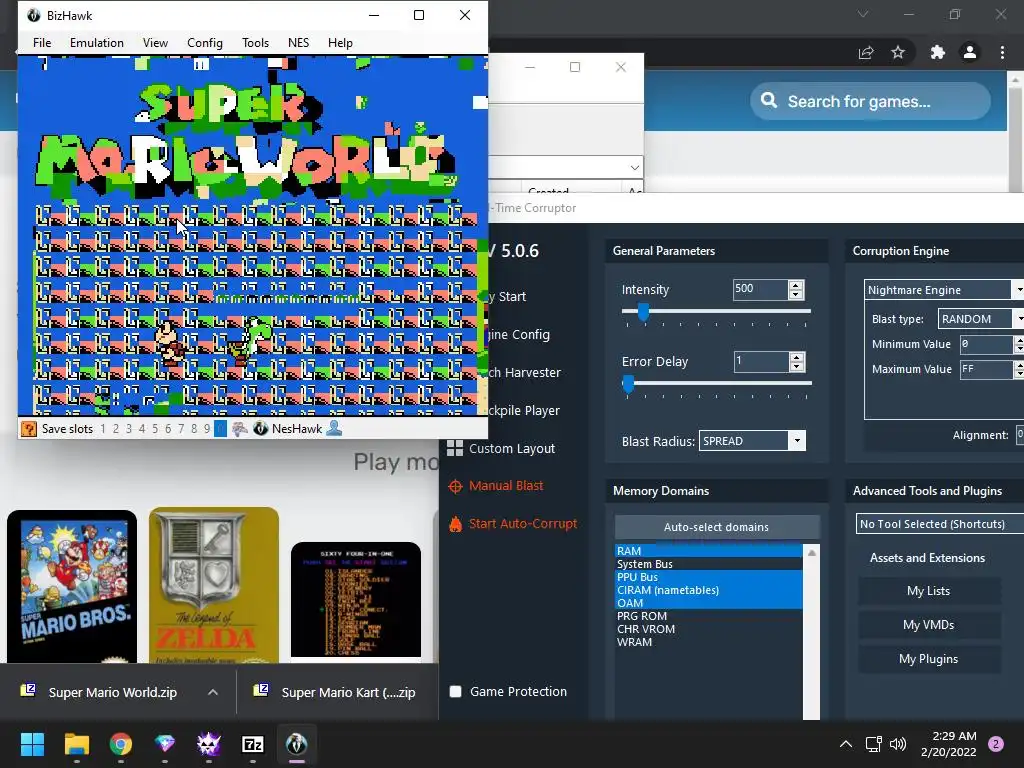Select highlighted save slot 0
The image size is (1024, 768).
click(x=221, y=429)
